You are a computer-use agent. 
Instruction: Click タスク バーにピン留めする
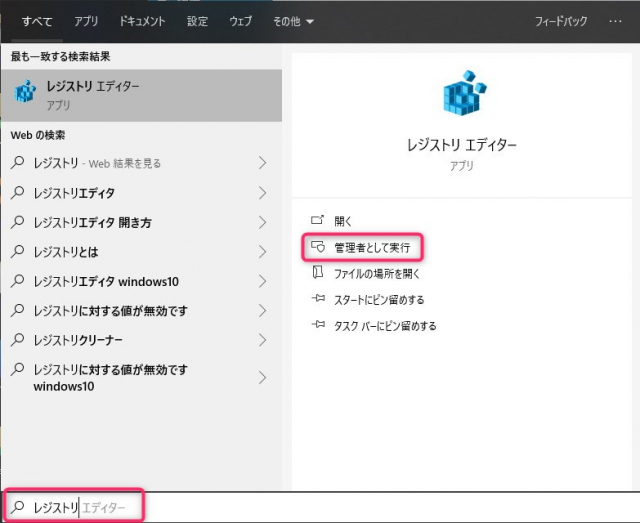385,325
